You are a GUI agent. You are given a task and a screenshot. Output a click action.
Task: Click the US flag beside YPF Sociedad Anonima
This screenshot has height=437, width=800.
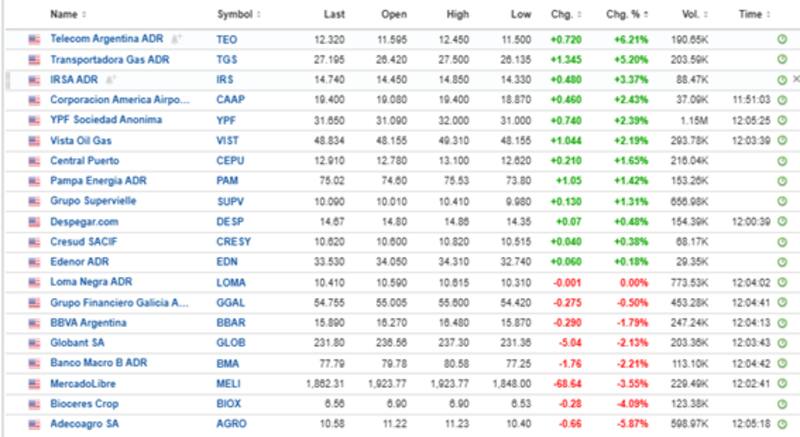click(x=35, y=120)
